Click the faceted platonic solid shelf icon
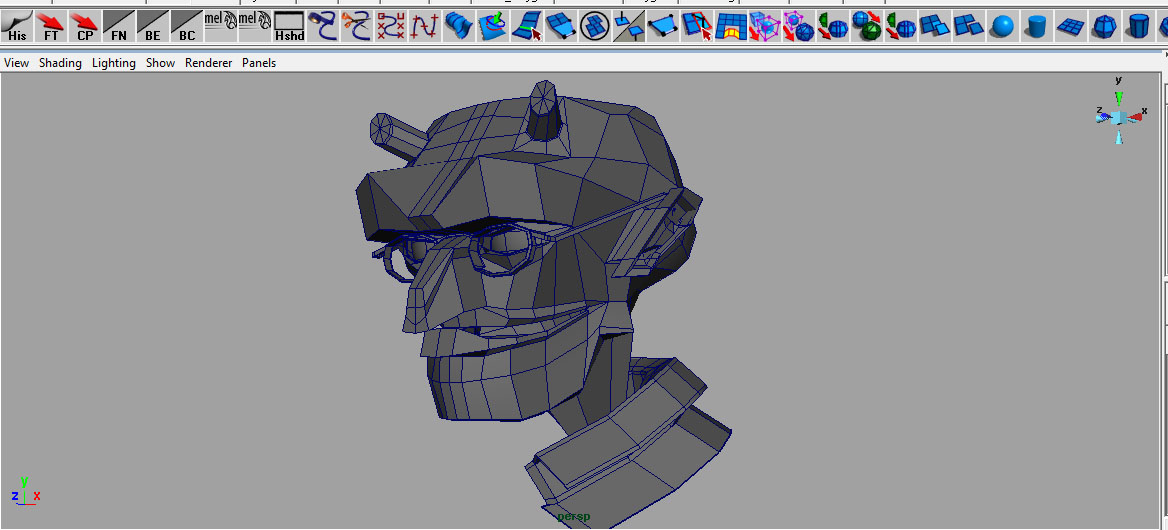The height and width of the screenshot is (530, 1168). (1104, 26)
